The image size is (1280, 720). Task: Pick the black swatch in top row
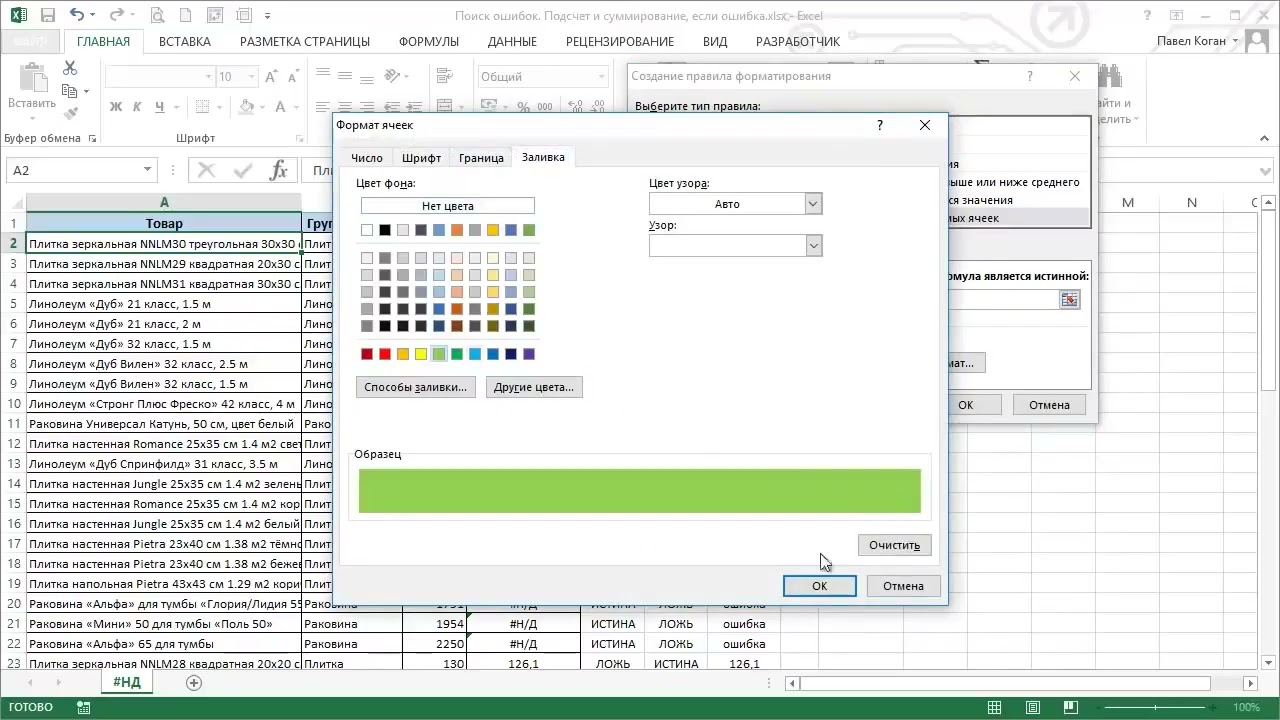point(385,231)
